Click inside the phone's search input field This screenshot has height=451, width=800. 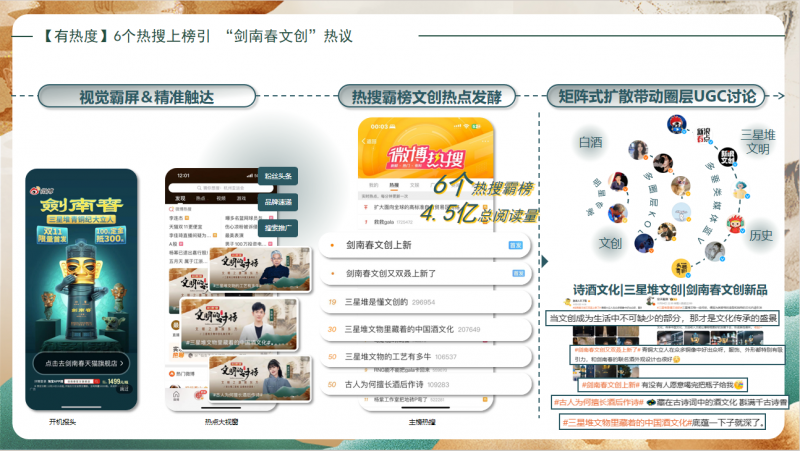point(220,188)
